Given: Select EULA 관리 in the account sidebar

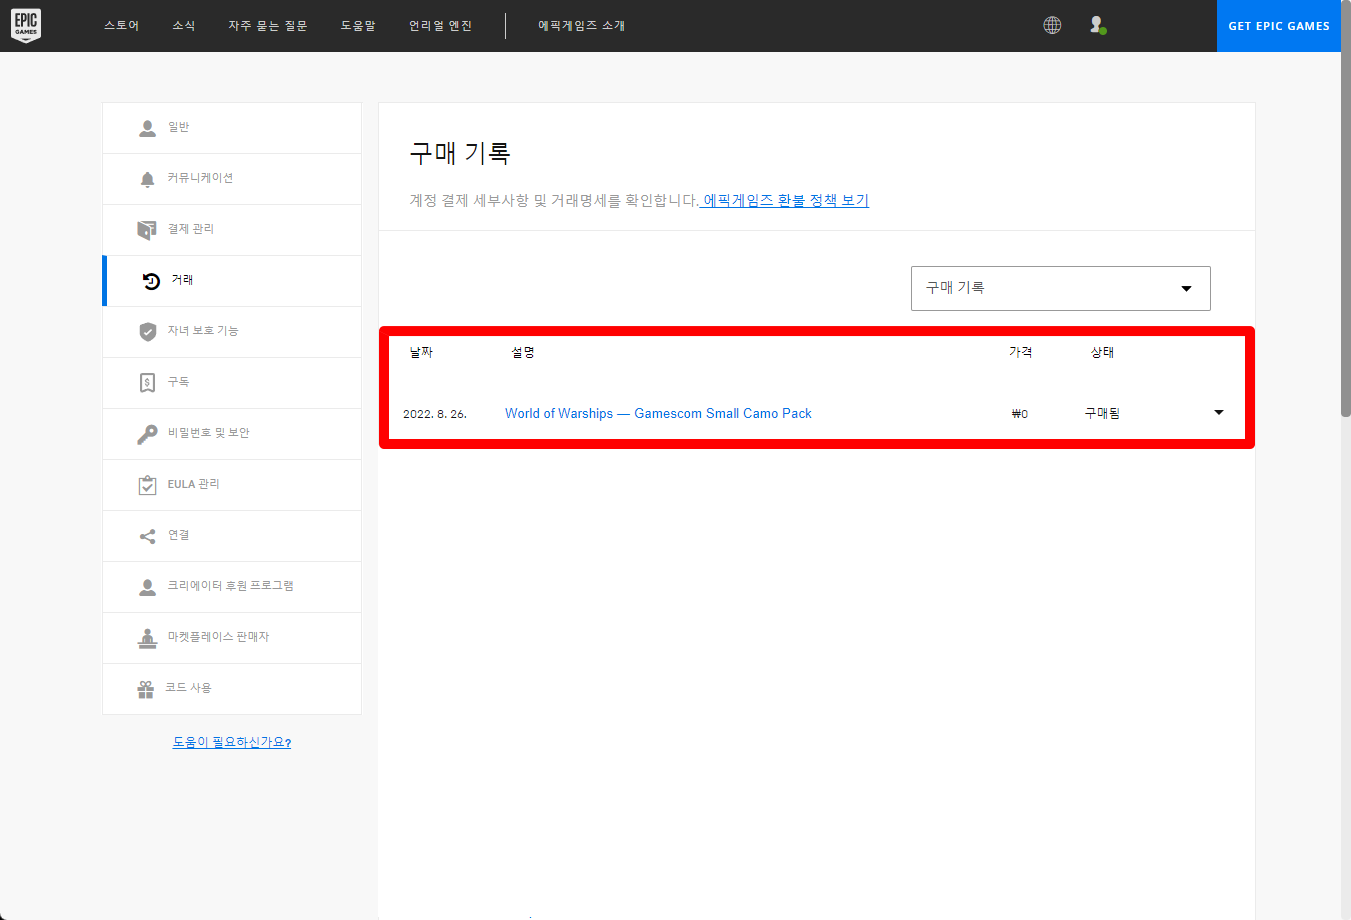Looking at the screenshot, I should click(x=232, y=485).
